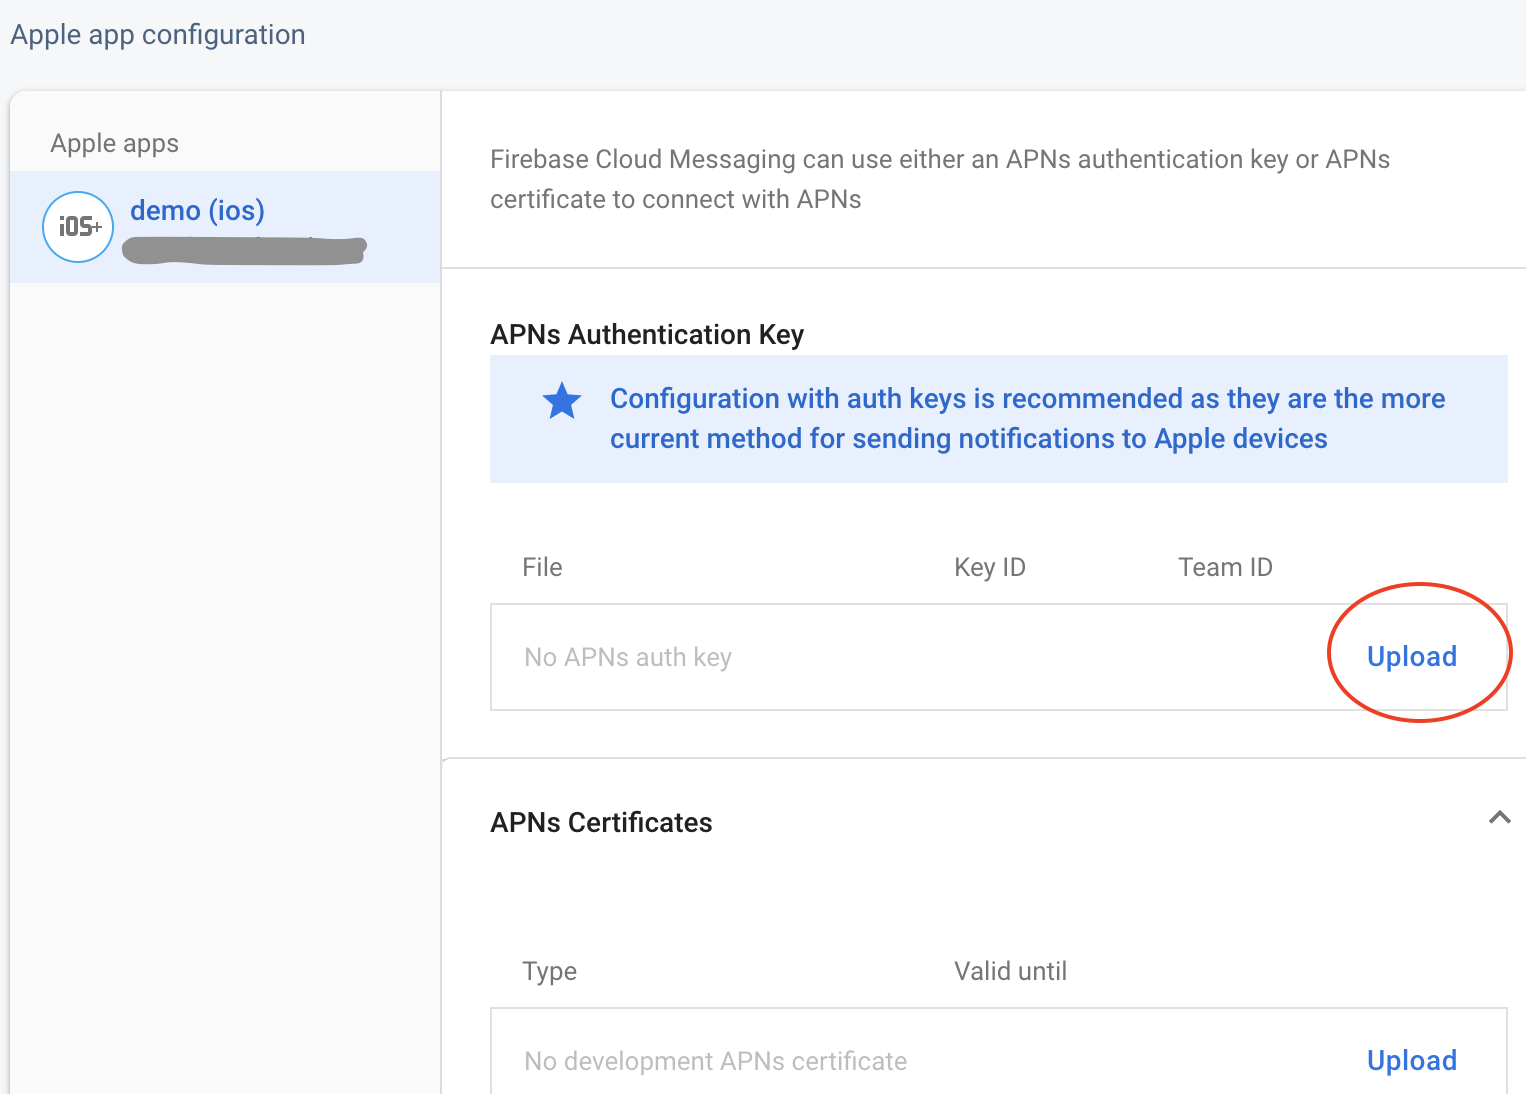Click the APNs Authentication Key heading
The height and width of the screenshot is (1094, 1526).
coord(647,335)
